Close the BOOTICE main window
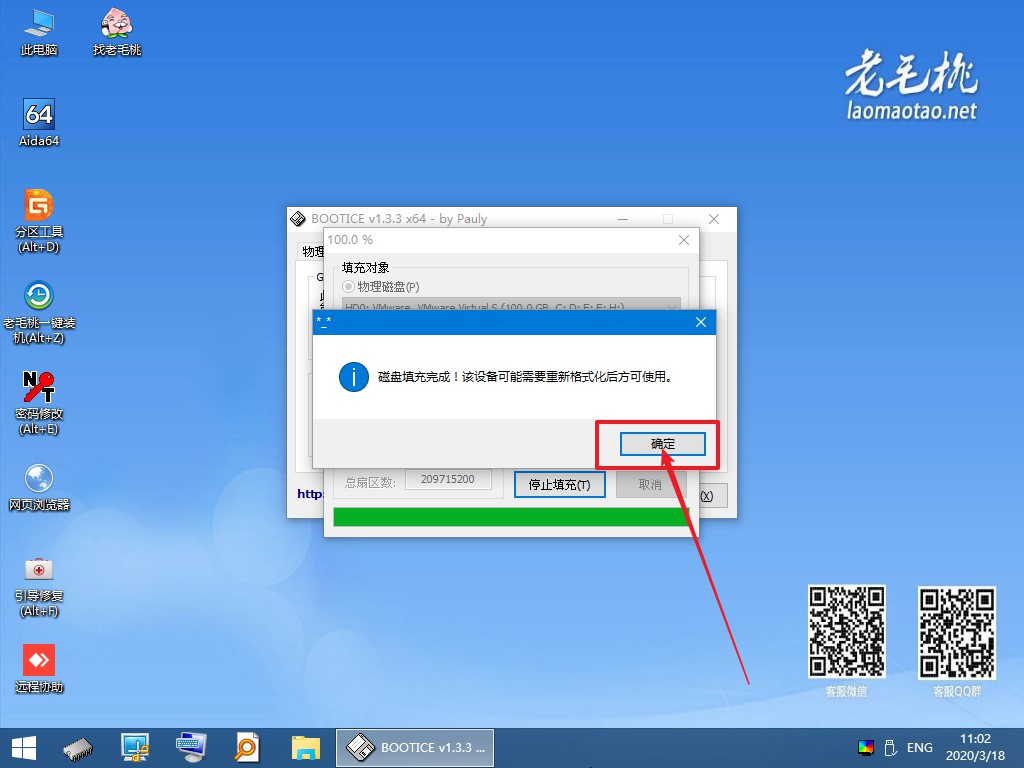 click(714, 219)
